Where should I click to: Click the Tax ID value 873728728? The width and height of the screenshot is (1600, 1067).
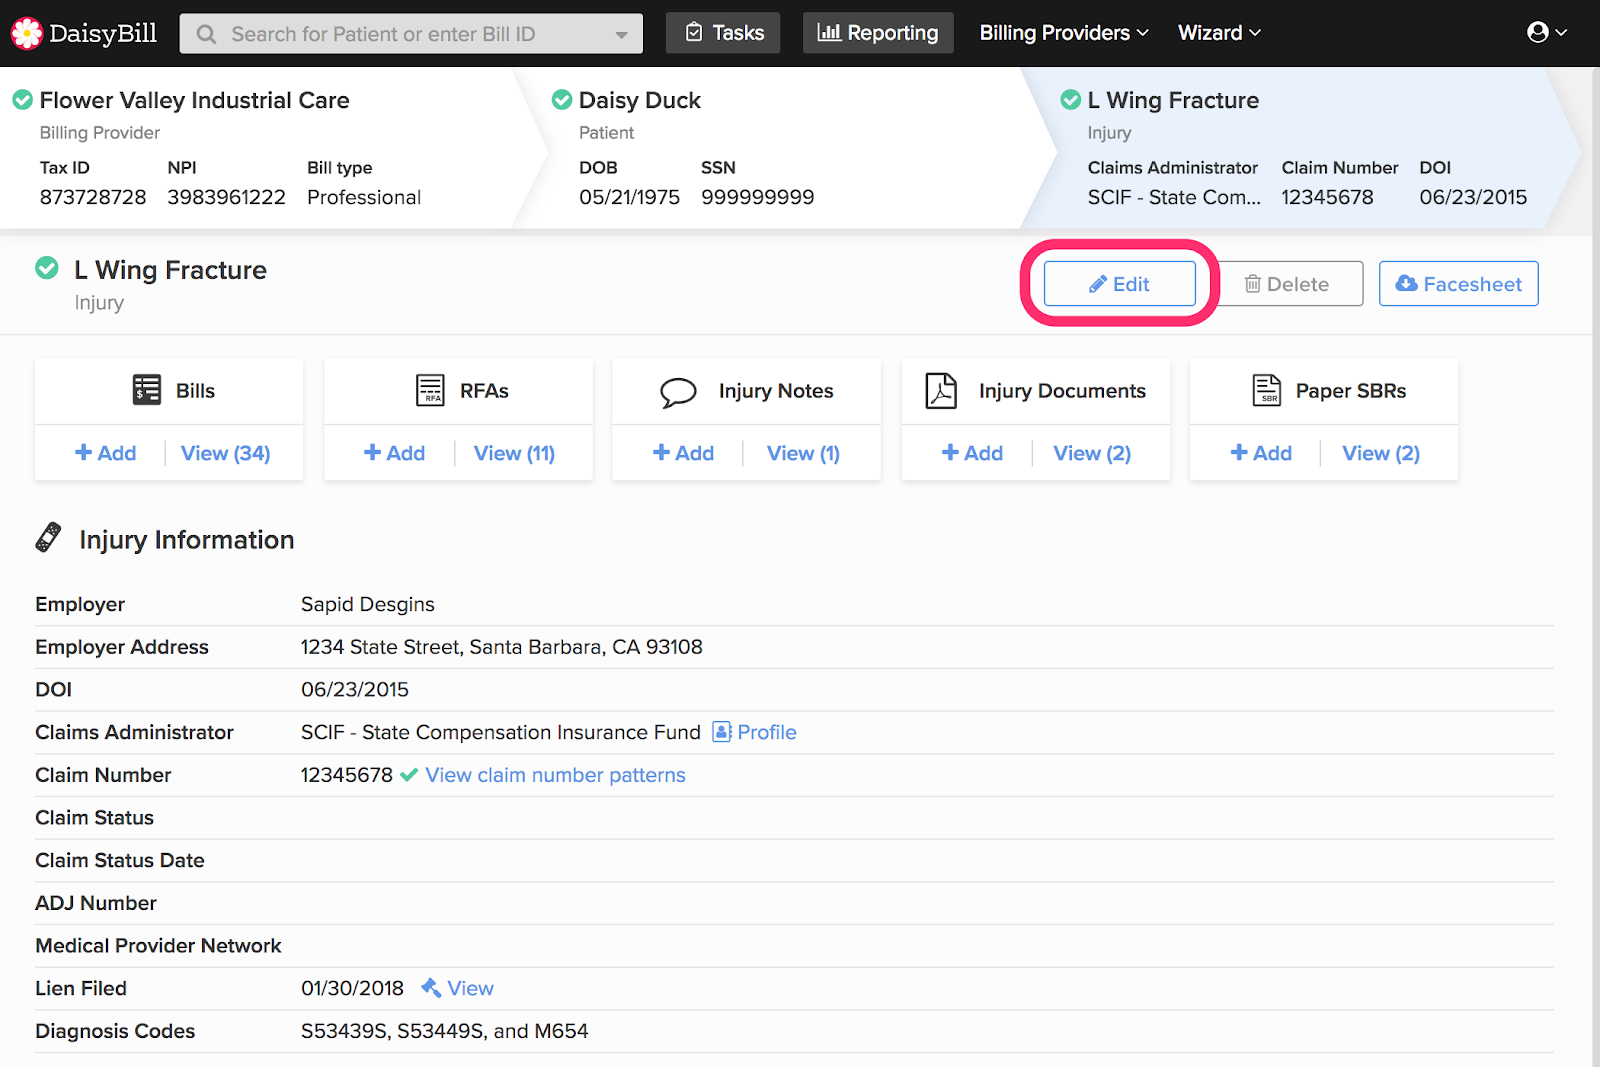[x=93, y=197]
